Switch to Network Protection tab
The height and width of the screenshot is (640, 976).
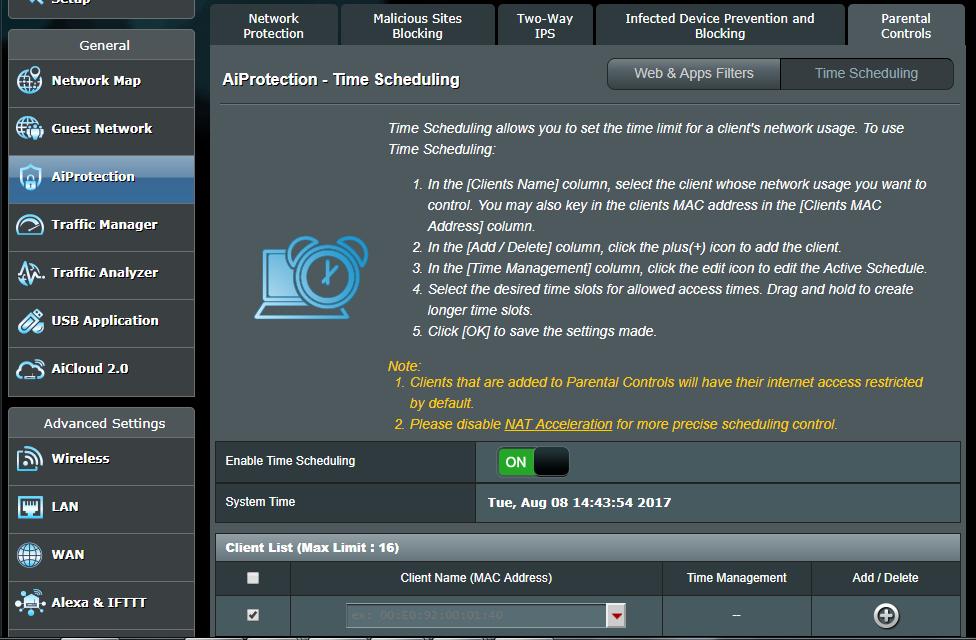(274, 26)
